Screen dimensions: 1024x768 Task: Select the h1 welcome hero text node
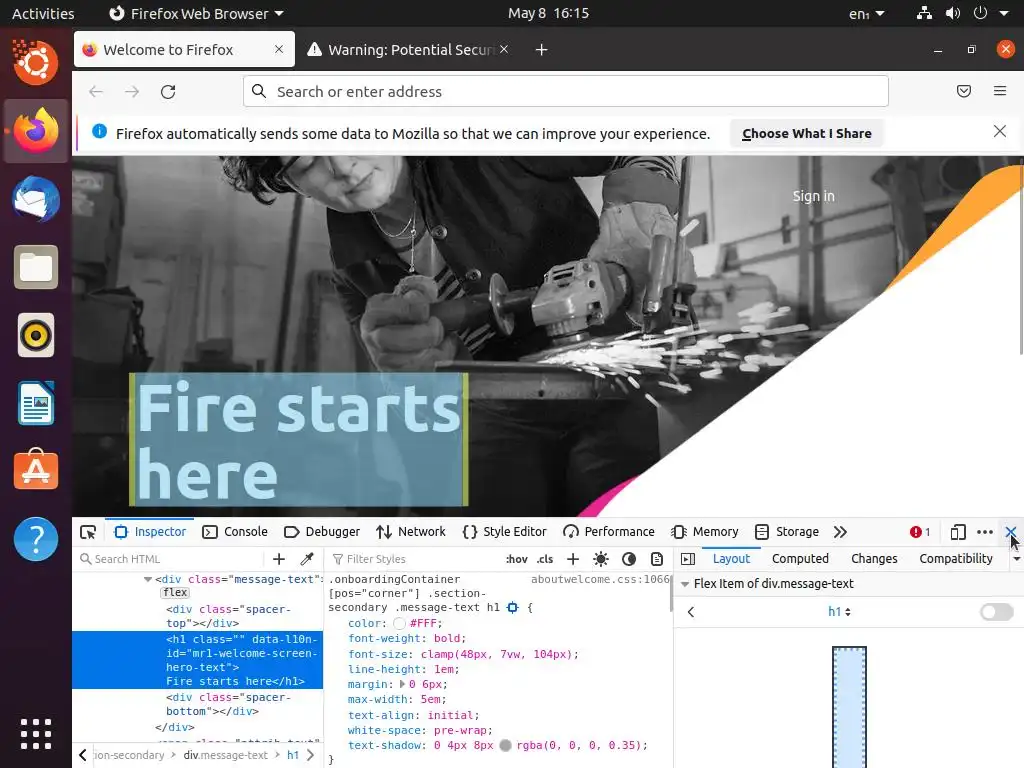(x=197, y=660)
